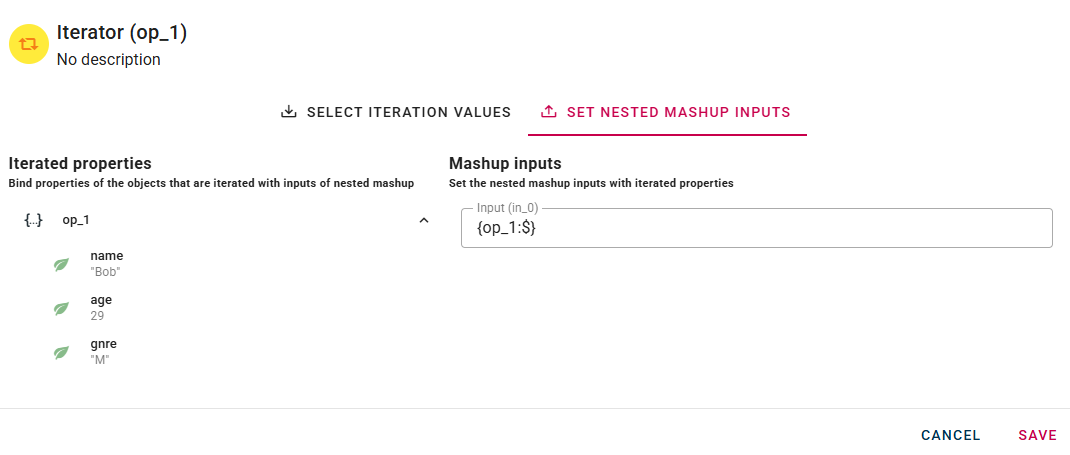Click the yellow Iterator loop icon
The width and height of the screenshot is (1070, 455).
(x=29, y=44)
